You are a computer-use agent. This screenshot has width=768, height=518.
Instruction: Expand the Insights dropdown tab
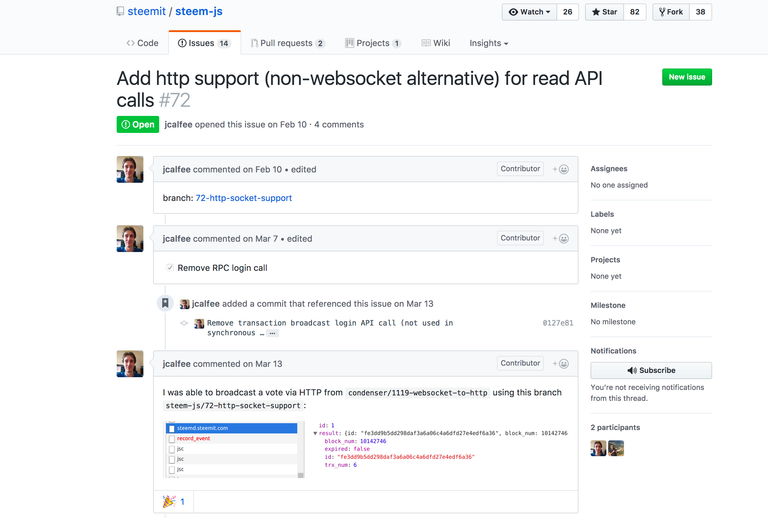tap(488, 43)
